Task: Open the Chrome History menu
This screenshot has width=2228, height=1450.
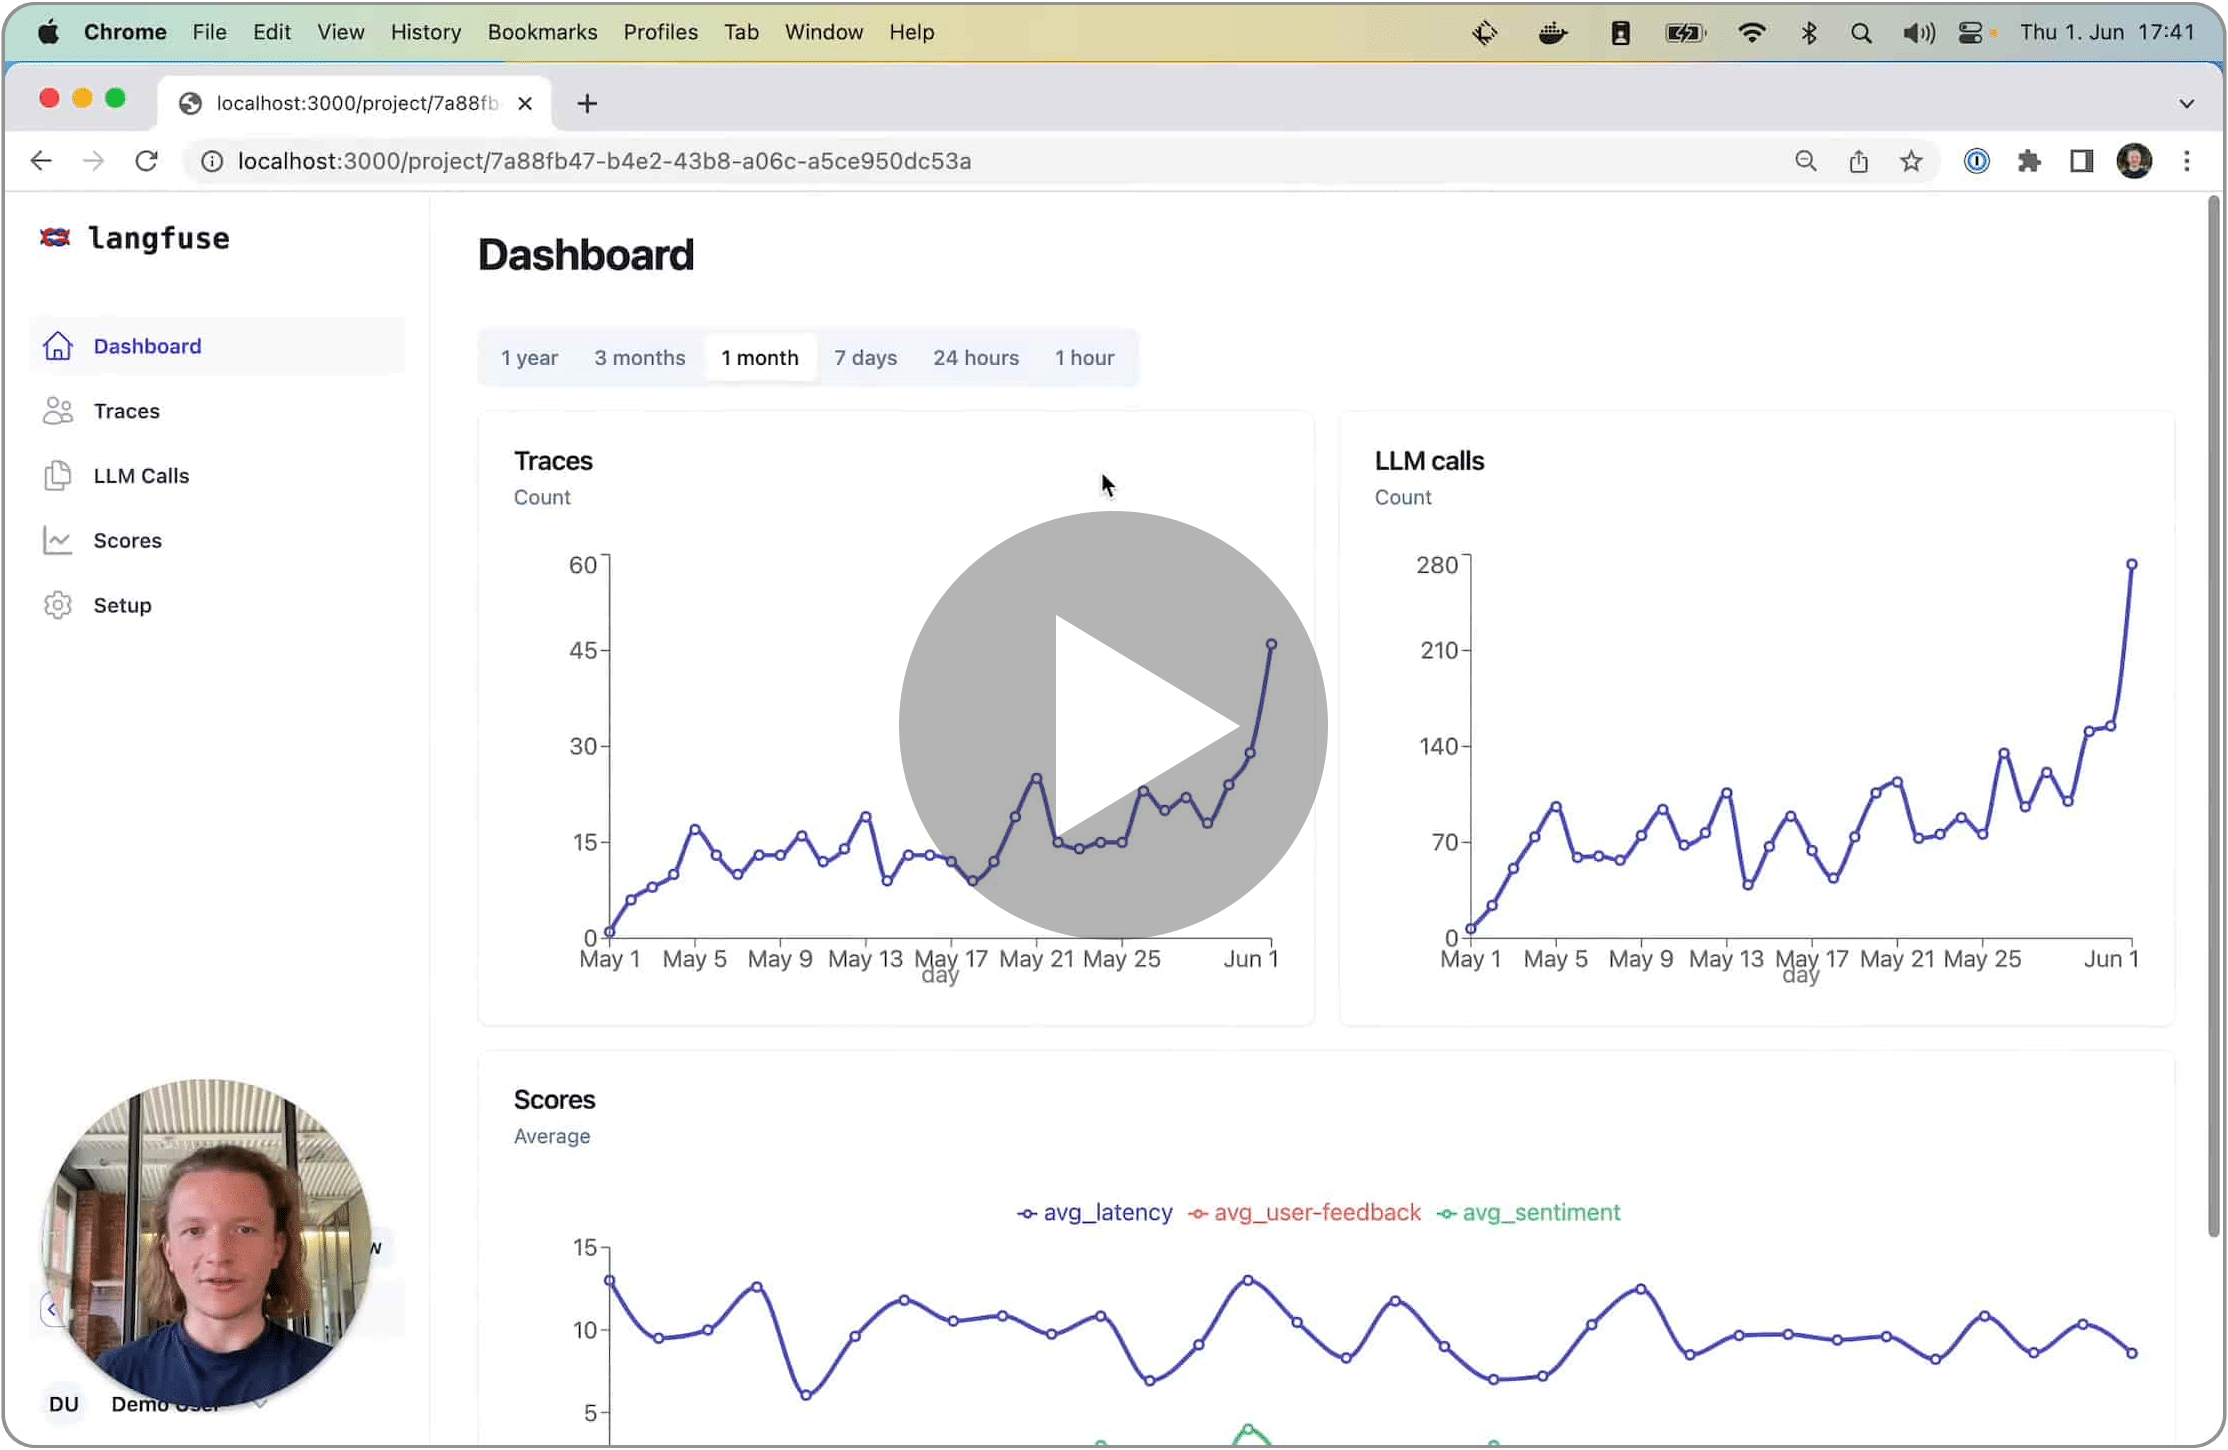Action: pyautogui.click(x=425, y=32)
